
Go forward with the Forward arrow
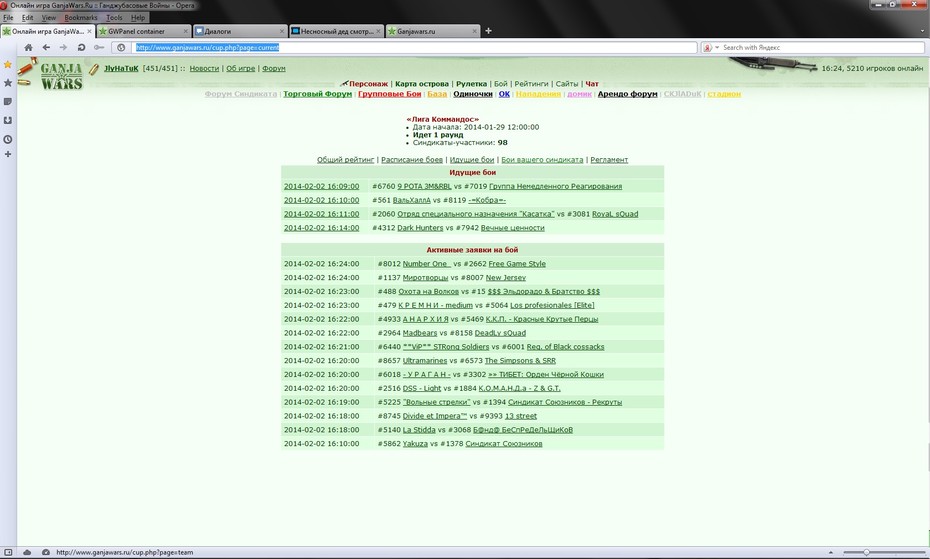[x=63, y=47]
